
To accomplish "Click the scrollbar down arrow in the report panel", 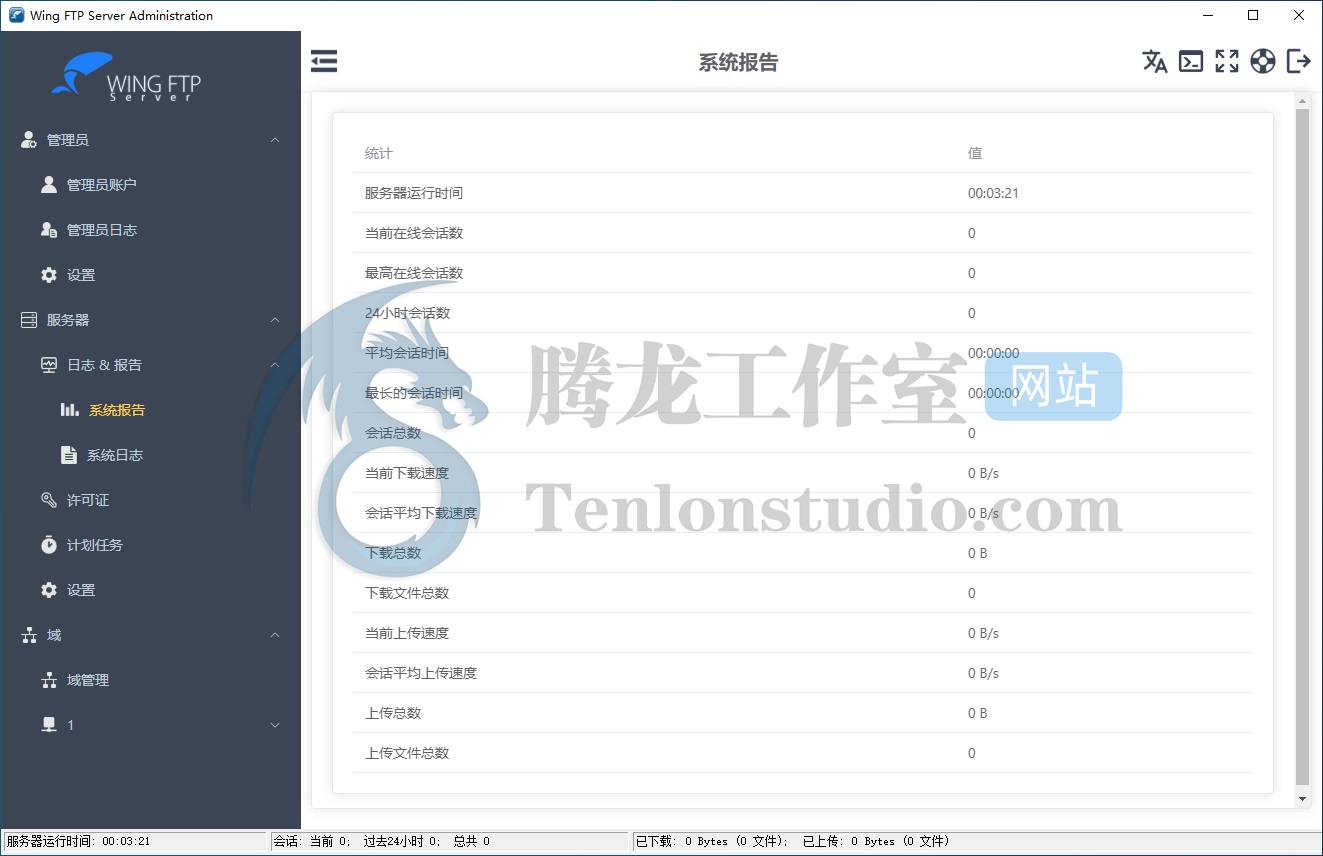I will coord(1302,799).
